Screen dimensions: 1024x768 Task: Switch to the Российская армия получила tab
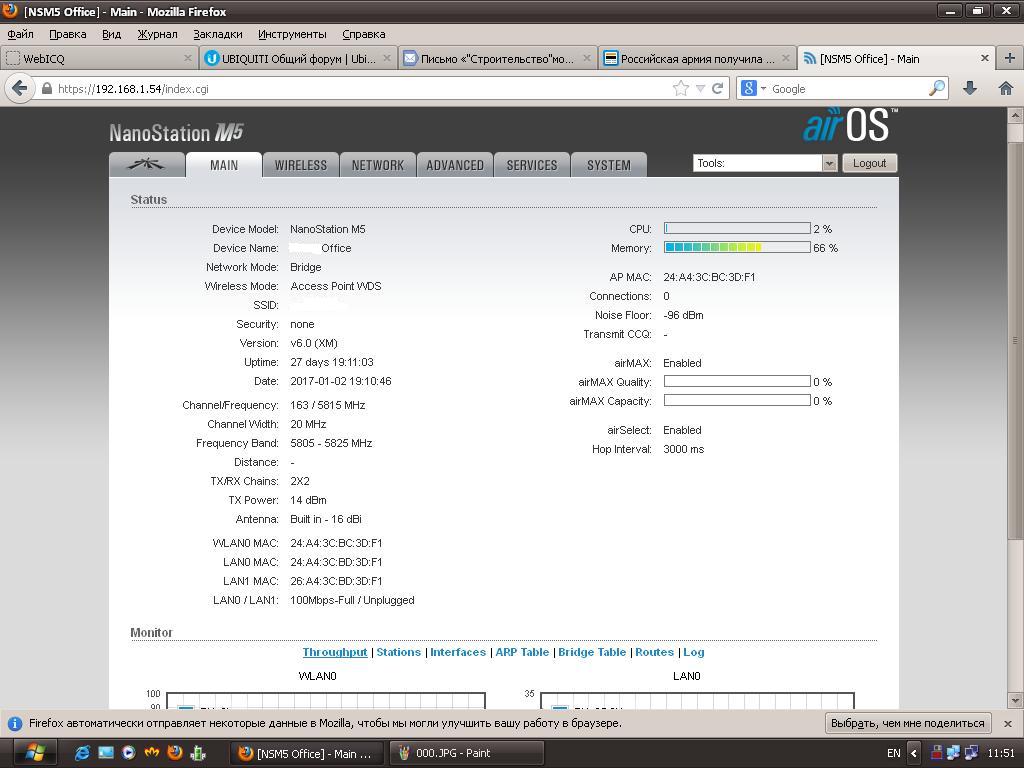(x=697, y=58)
